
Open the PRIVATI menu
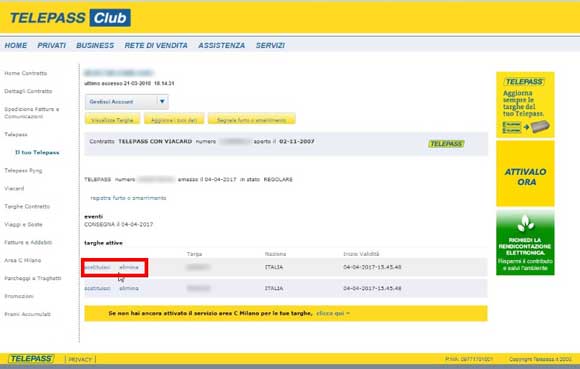(x=51, y=45)
